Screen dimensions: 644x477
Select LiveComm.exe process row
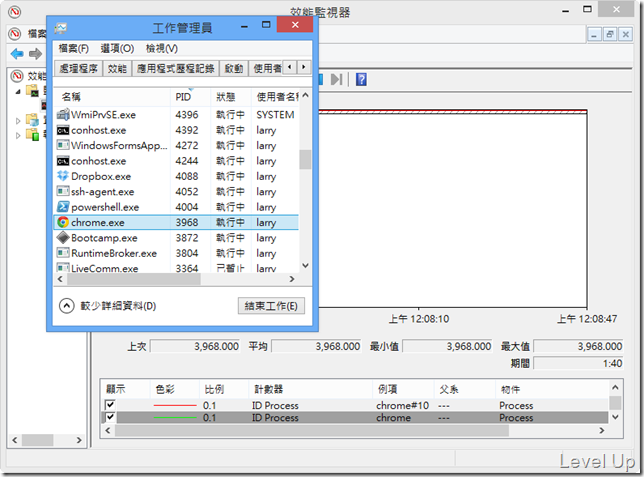[177, 268]
